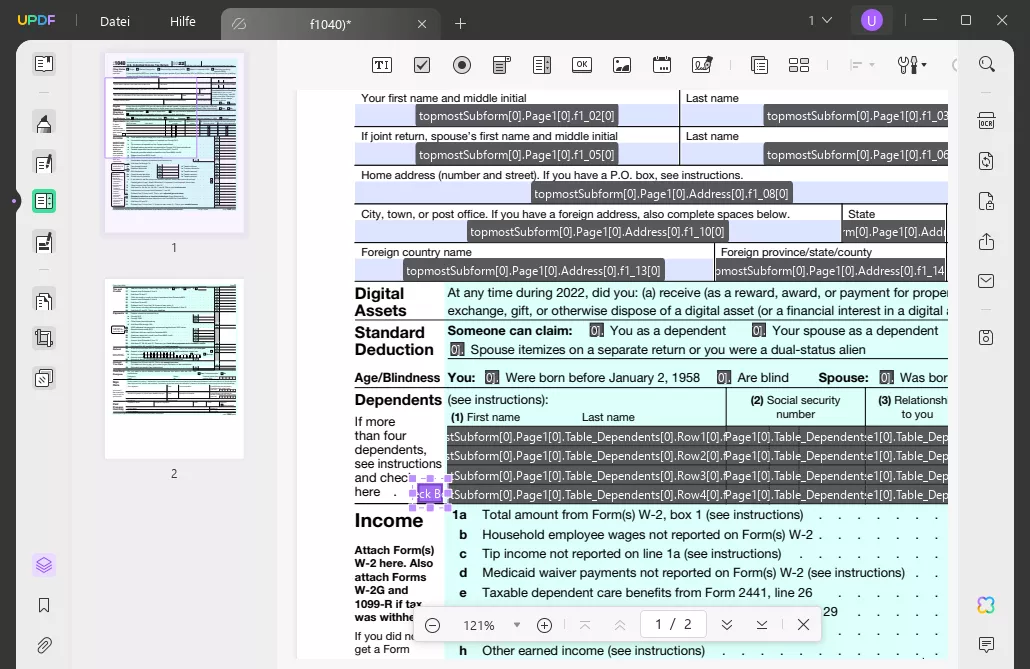The width and height of the screenshot is (1030, 669).
Task: Select the active Prepare Form mode icon
Action: tap(44, 201)
